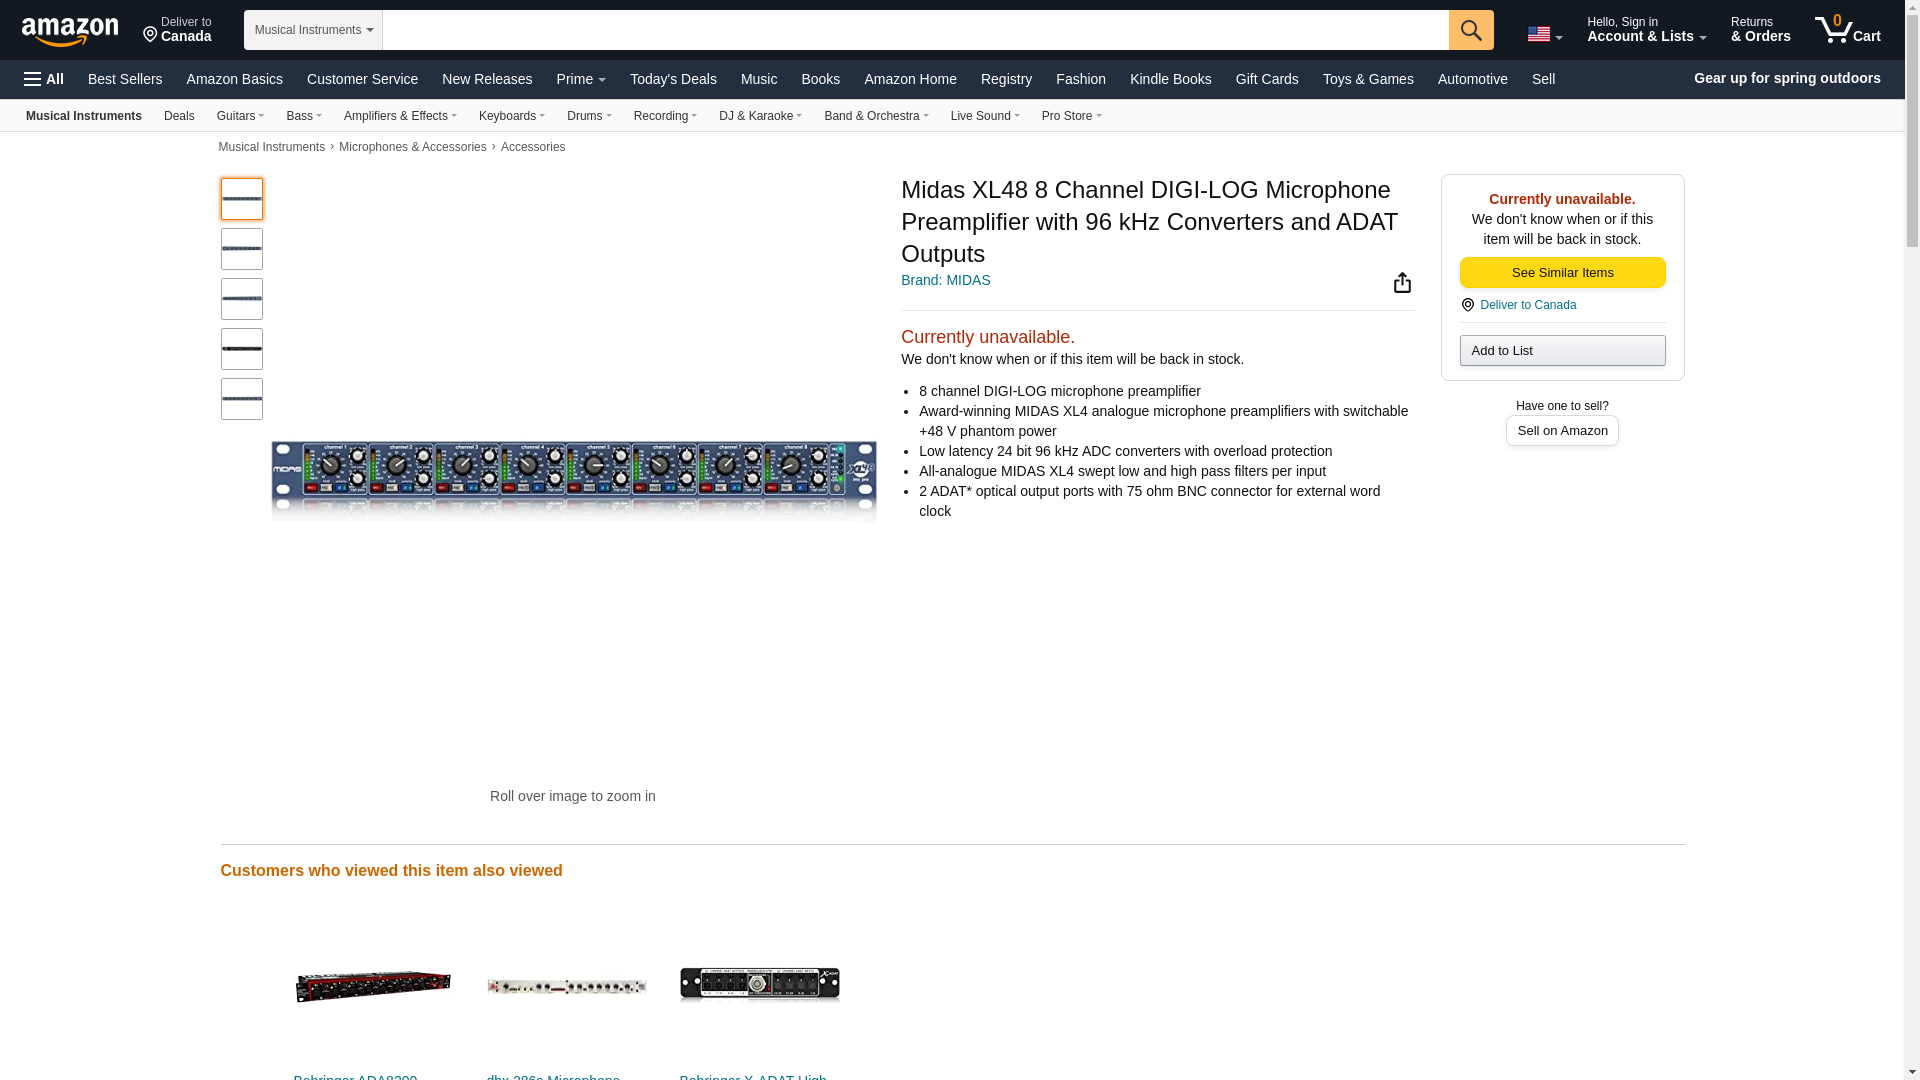Open the All hamburger menu
This screenshot has width=1920, height=1080.
click(x=44, y=79)
